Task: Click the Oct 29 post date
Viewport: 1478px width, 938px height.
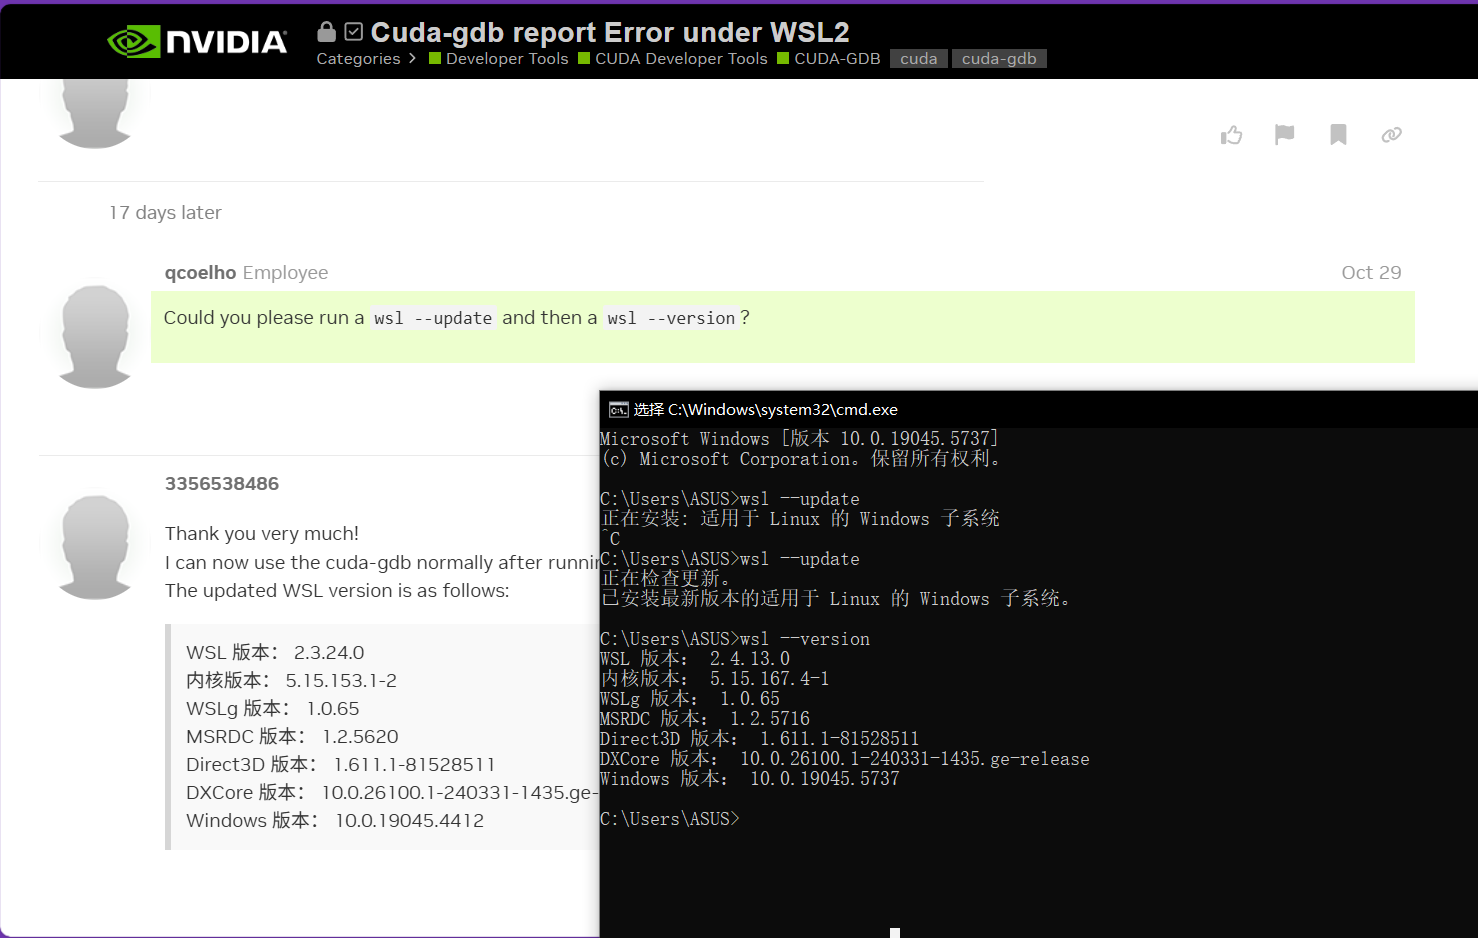Action: point(1371,273)
